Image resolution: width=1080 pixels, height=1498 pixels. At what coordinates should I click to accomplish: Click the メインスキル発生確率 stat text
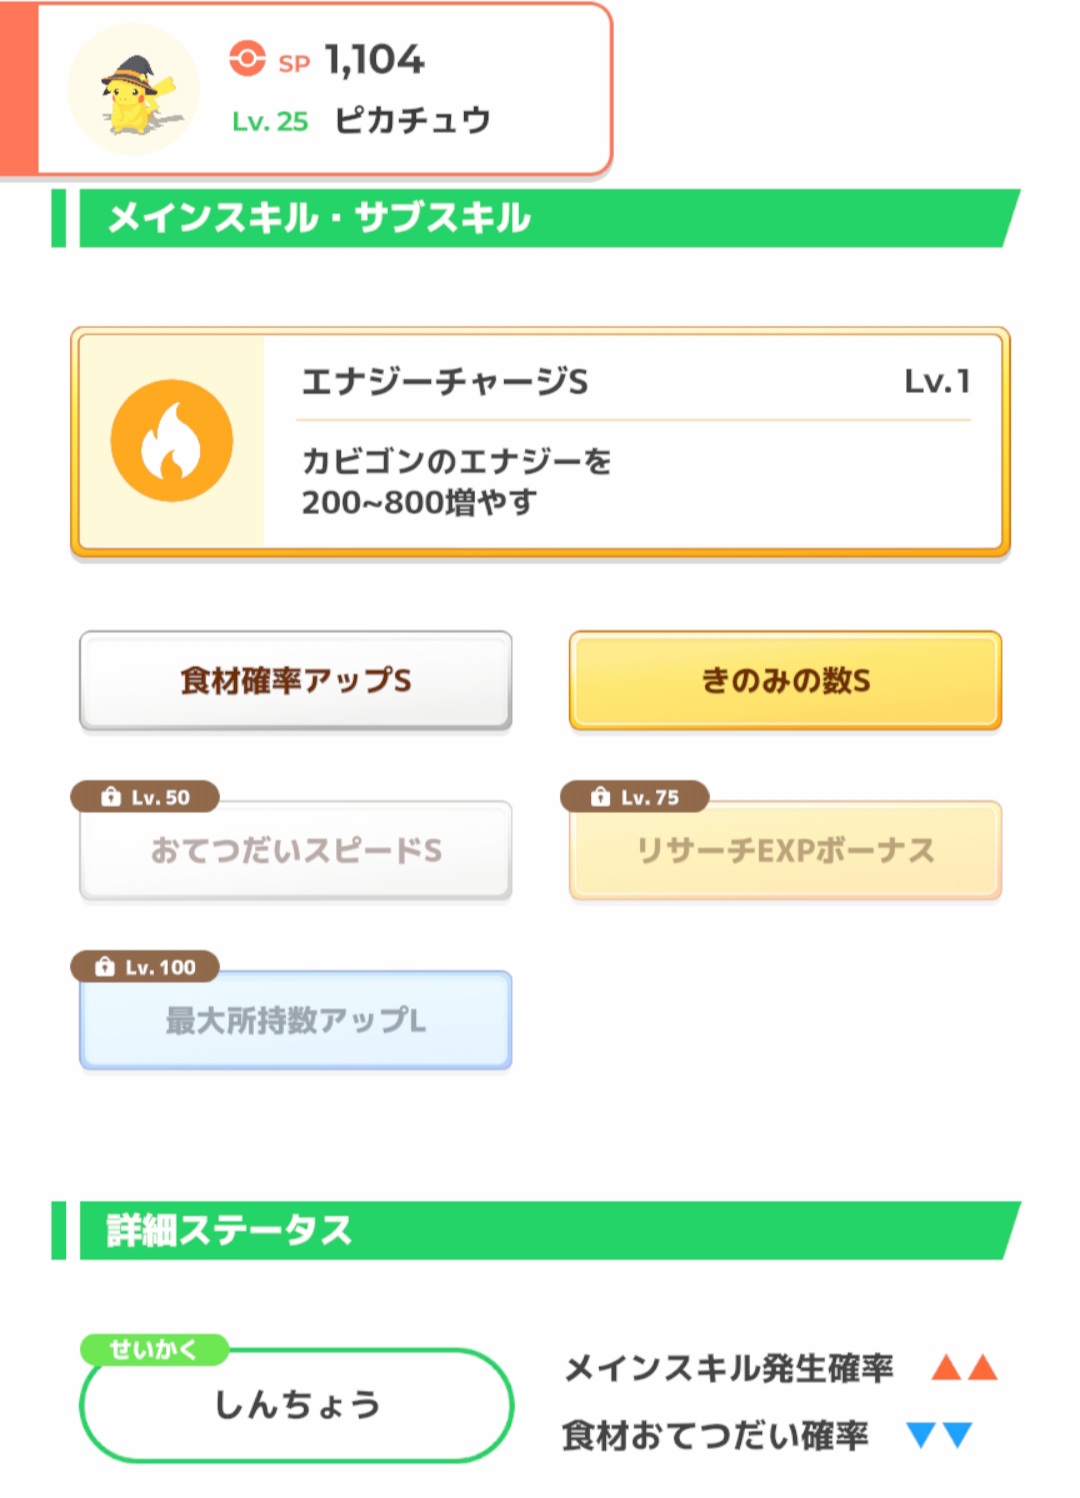coord(728,1368)
